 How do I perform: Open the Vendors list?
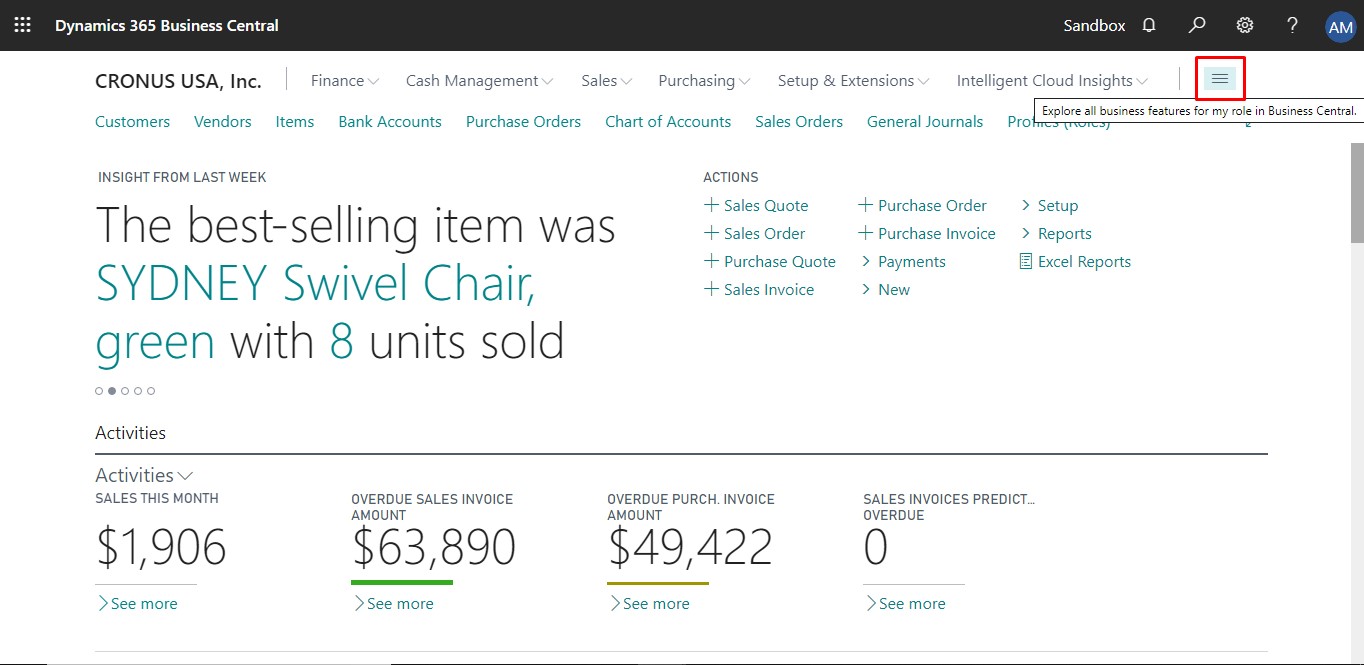[x=223, y=121]
